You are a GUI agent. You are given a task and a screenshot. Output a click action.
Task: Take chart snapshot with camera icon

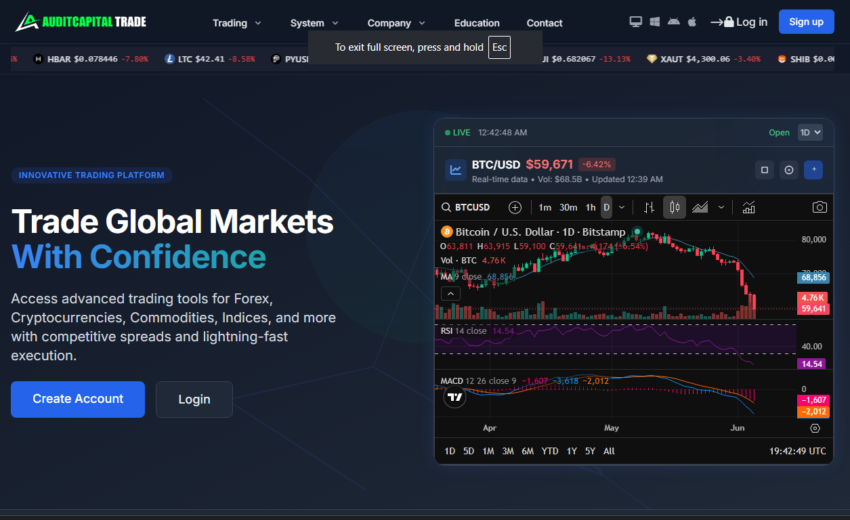tap(819, 207)
